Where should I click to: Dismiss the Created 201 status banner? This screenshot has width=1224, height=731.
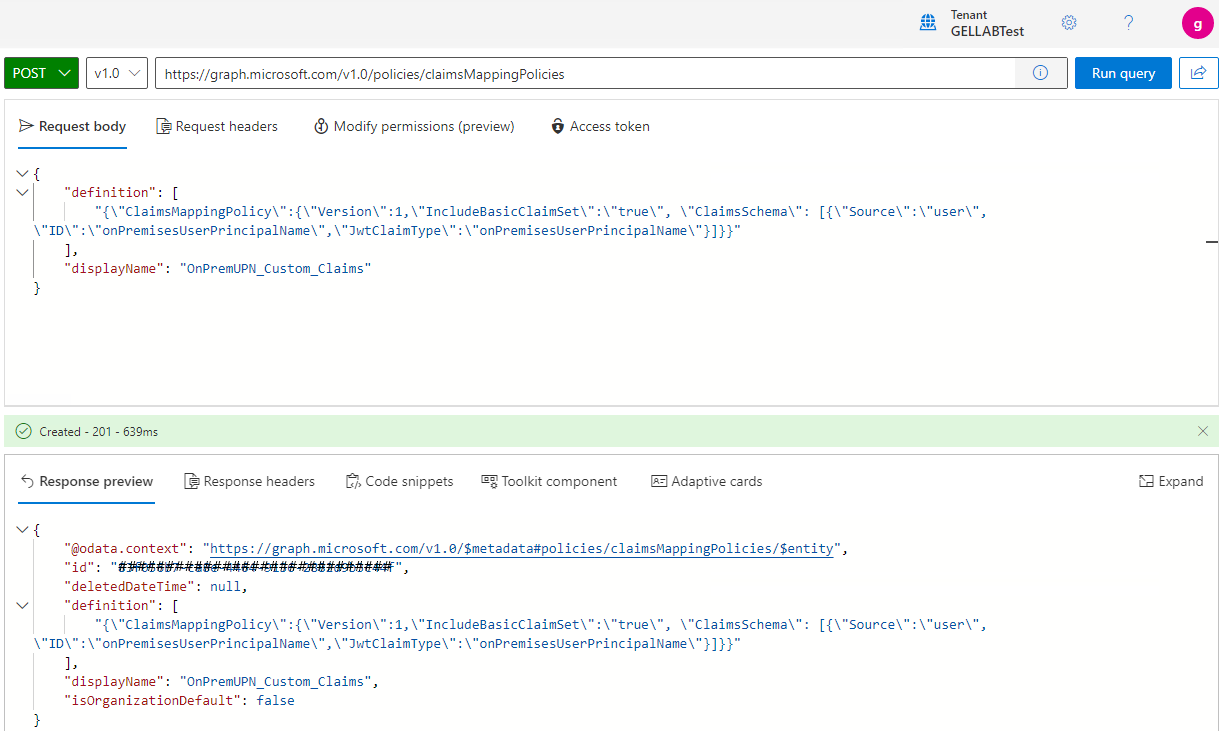pos(1203,431)
